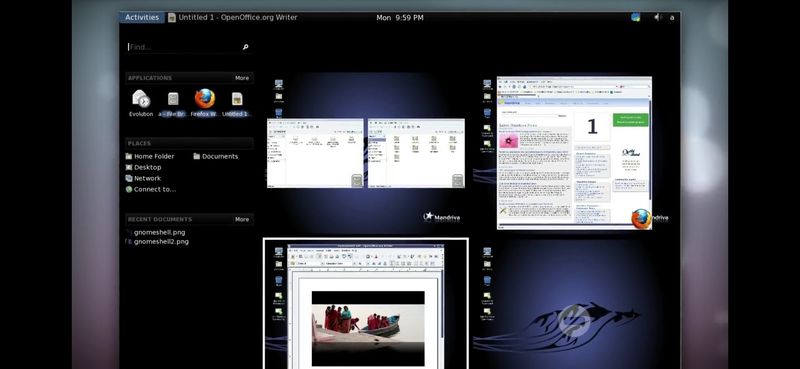The height and width of the screenshot is (369, 800).
Task: Open the Untitled 1 Writer application icon
Action: [x=236, y=103]
